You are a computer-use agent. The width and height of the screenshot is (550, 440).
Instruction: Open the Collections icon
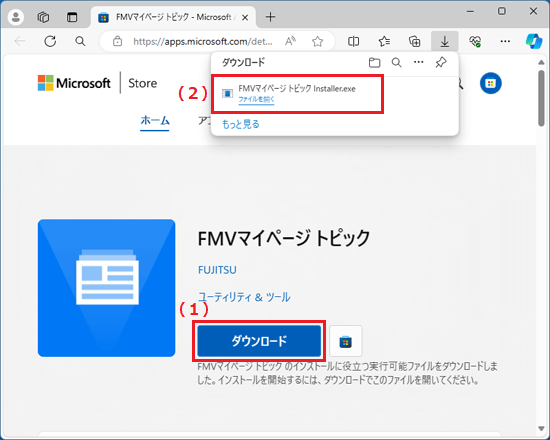pos(415,41)
